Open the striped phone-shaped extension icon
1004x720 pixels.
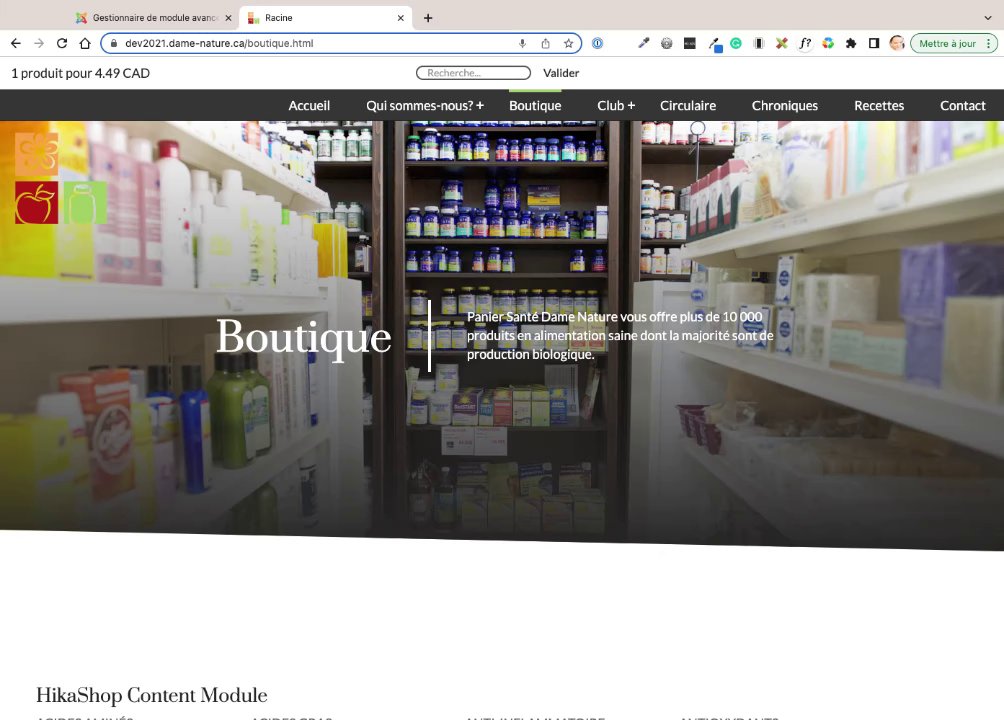click(x=759, y=44)
